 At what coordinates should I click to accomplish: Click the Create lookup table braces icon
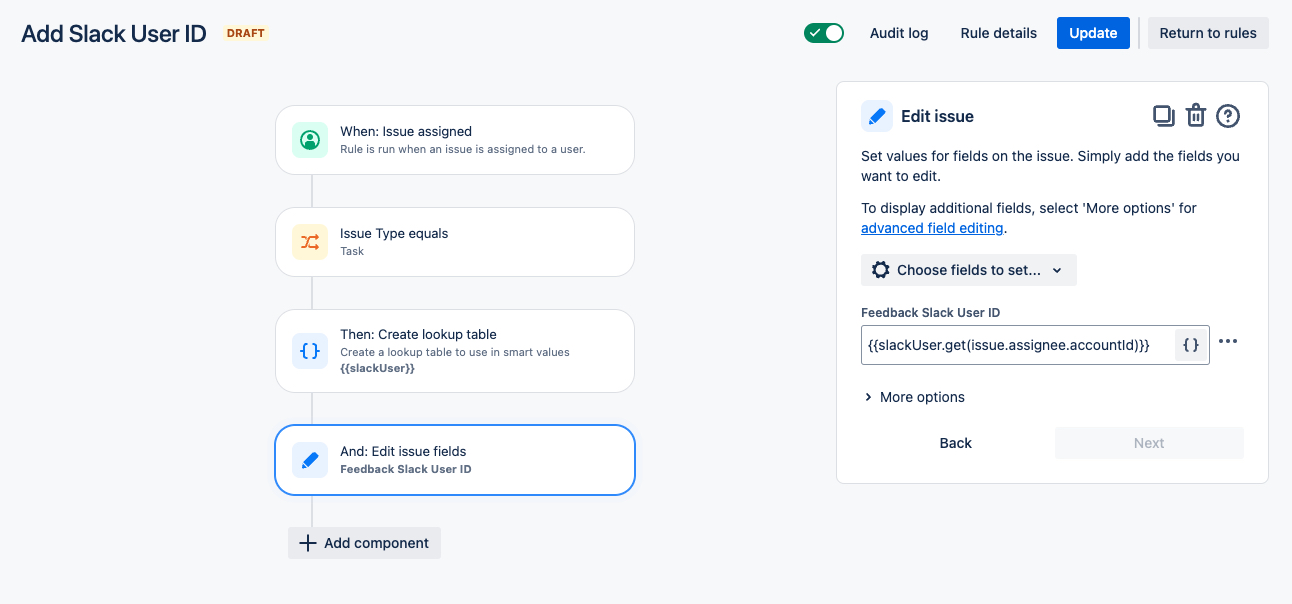[310, 351]
